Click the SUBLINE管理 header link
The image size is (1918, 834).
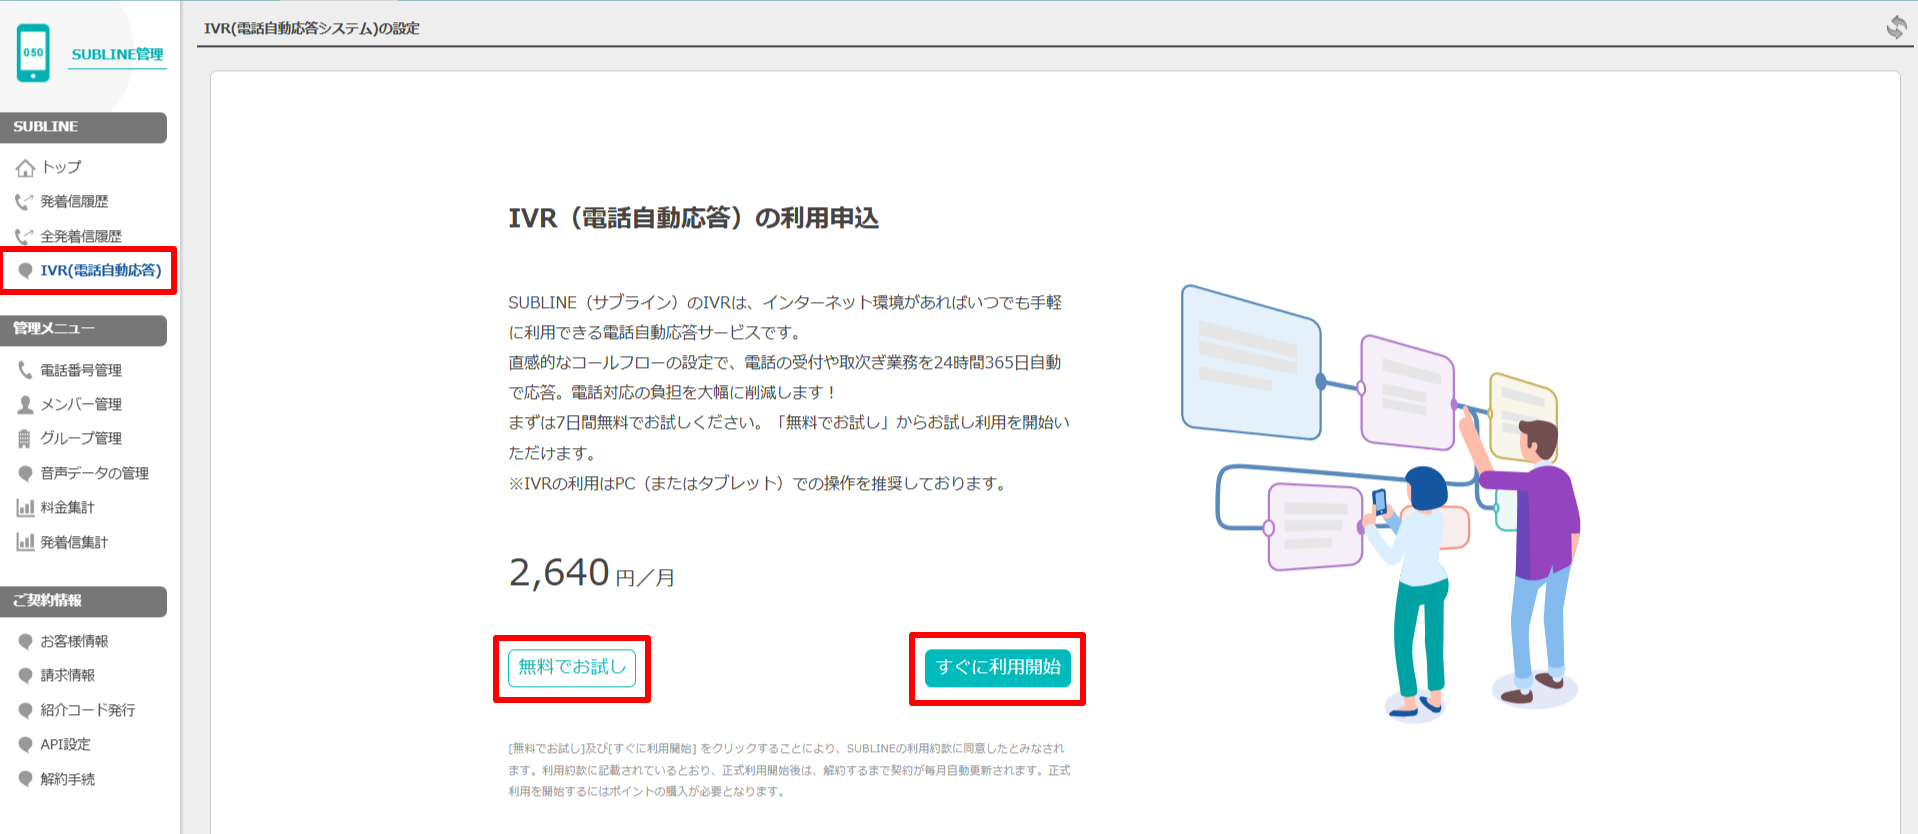[x=117, y=54]
